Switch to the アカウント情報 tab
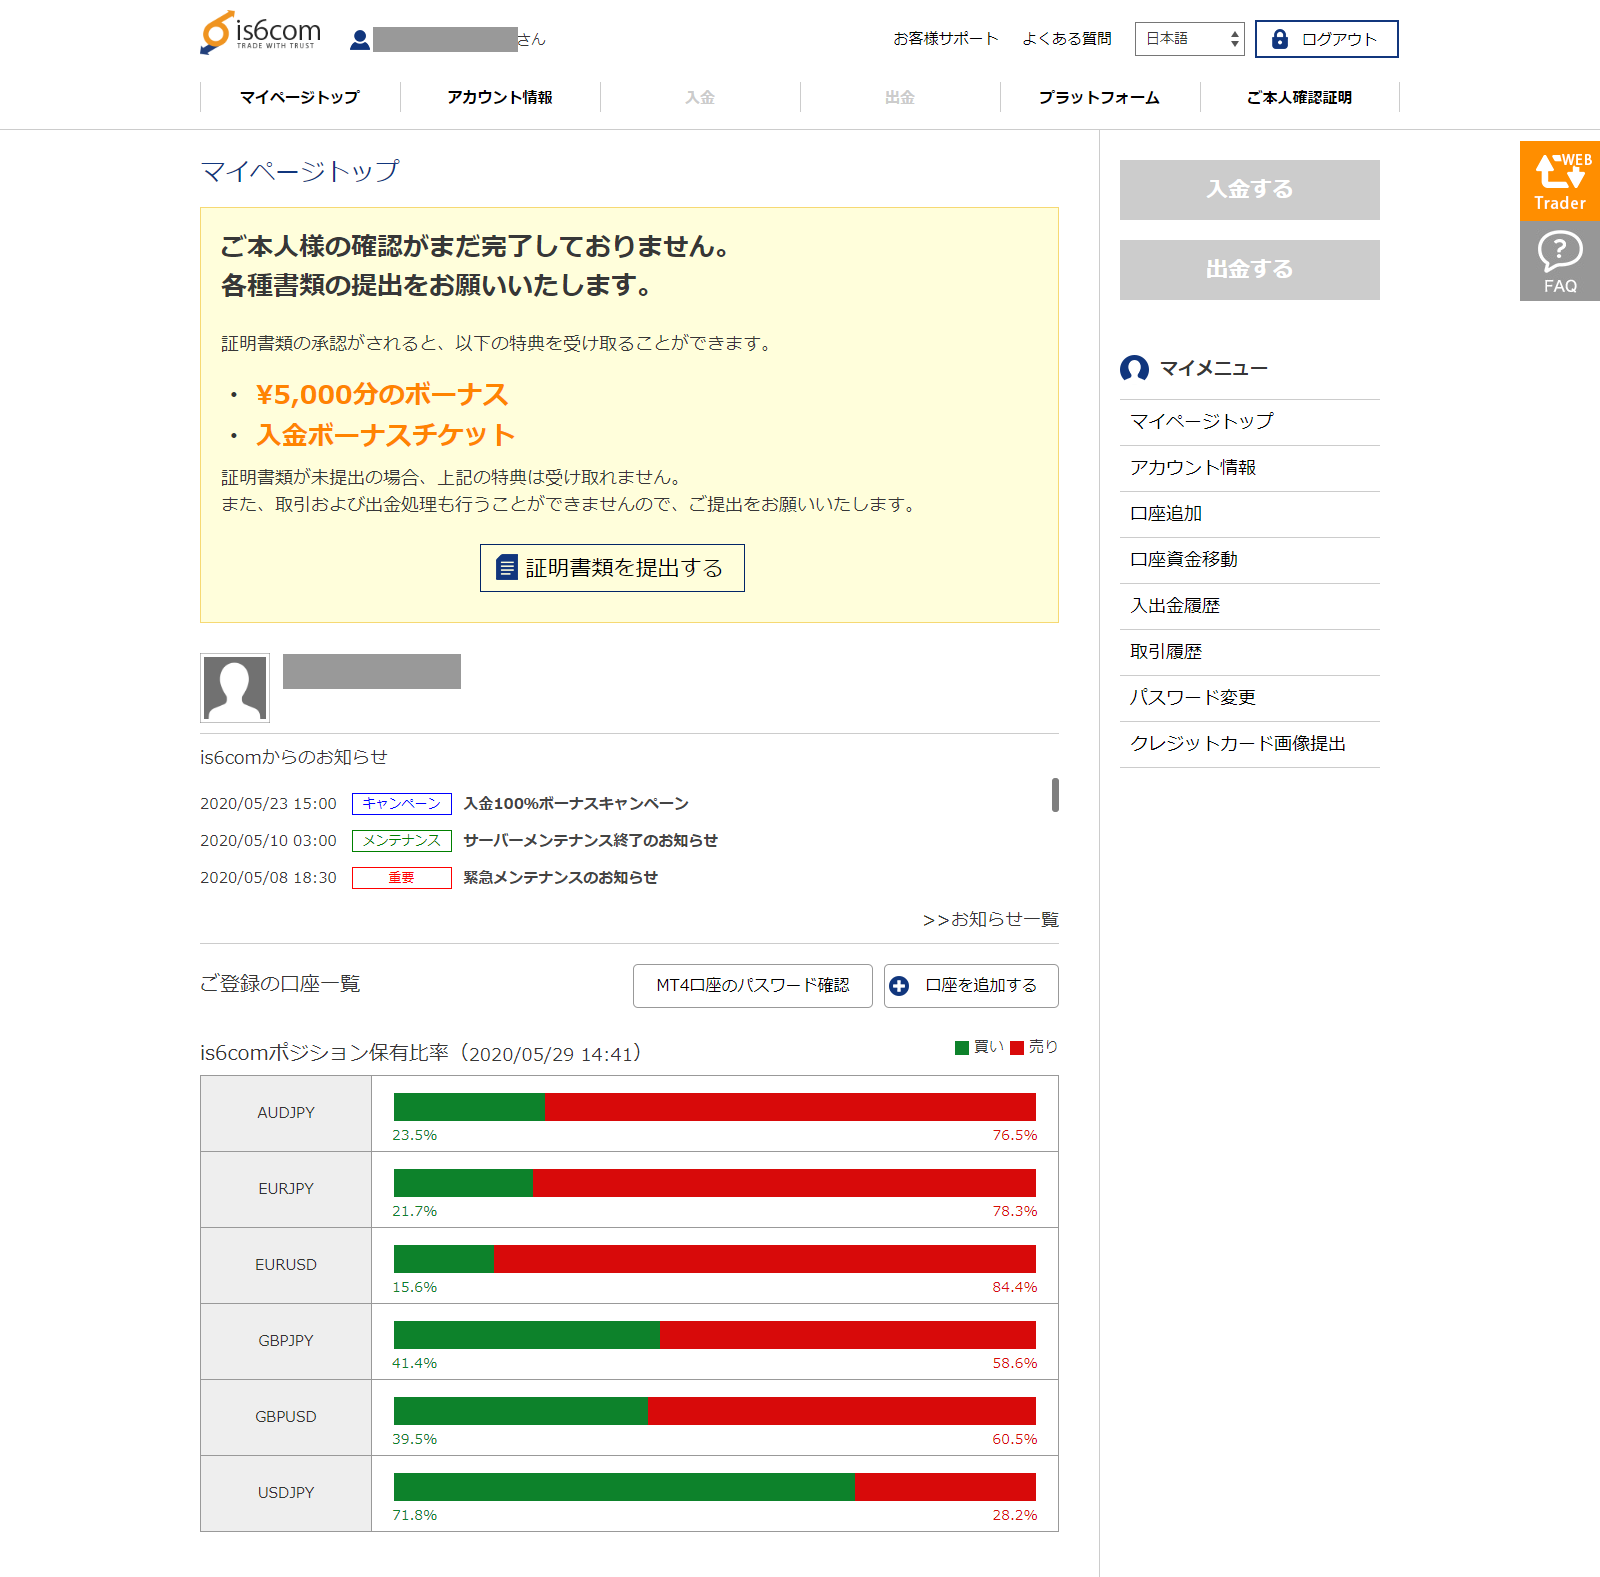This screenshot has height=1577, width=1600. [500, 97]
